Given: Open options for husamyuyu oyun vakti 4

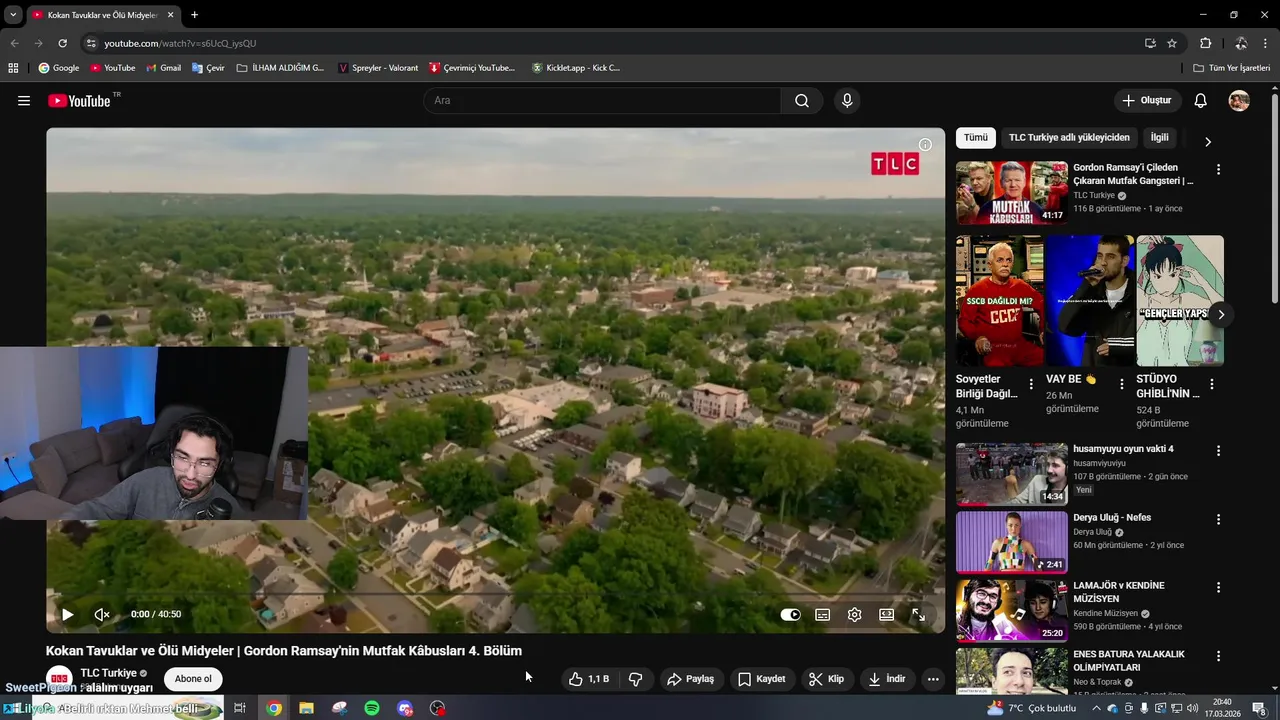Looking at the screenshot, I should (x=1218, y=451).
